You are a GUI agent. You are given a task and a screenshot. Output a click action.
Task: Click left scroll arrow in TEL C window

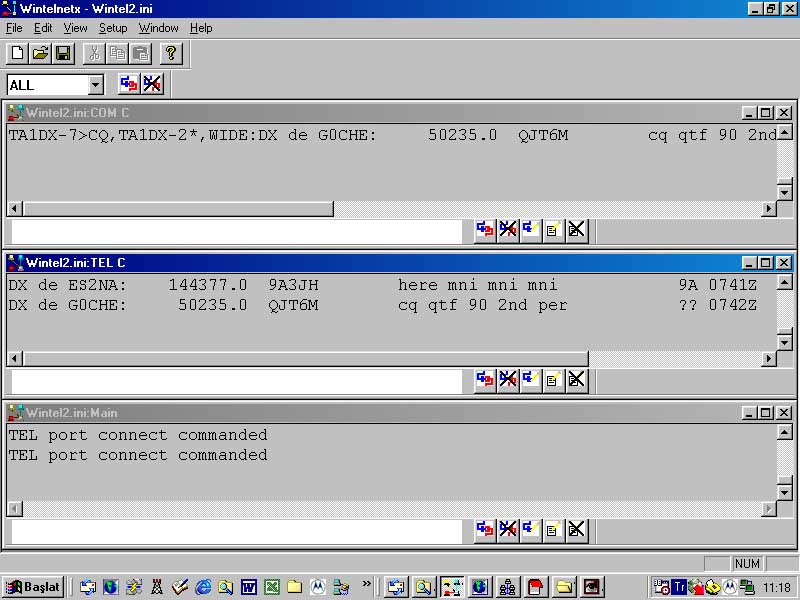(15, 359)
